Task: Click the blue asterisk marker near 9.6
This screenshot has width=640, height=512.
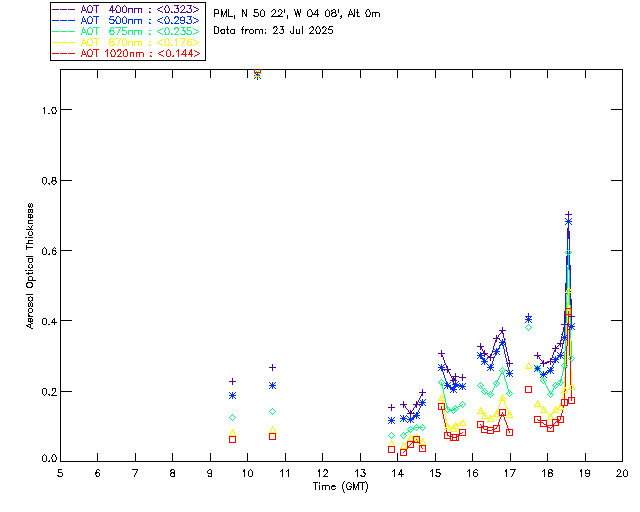Action: click(233, 396)
